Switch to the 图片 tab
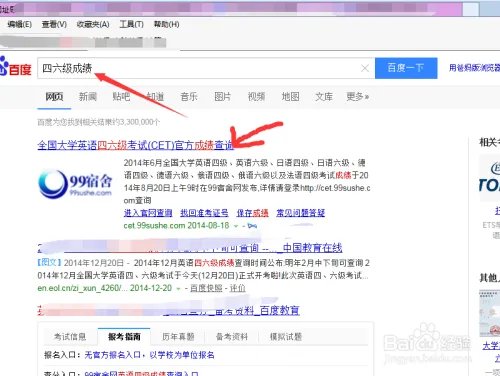Viewport: 500px width, 376px height. [x=222, y=97]
